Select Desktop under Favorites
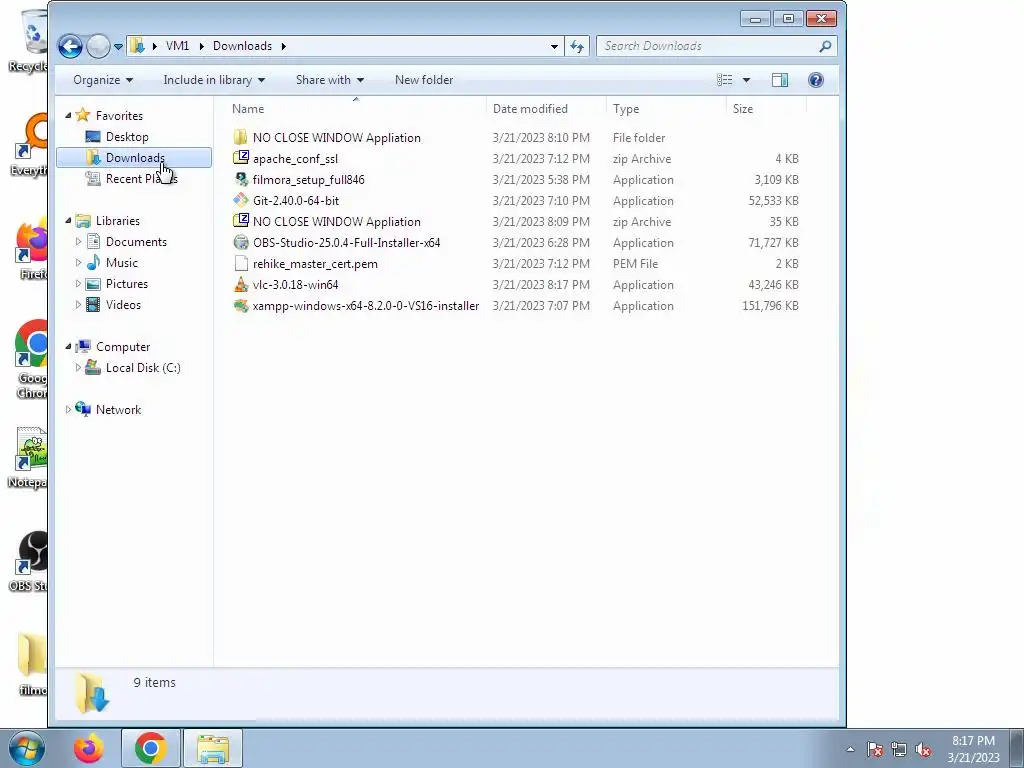The height and width of the screenshot is (768, 1024). pyautogui.click(x=127, y=136)
